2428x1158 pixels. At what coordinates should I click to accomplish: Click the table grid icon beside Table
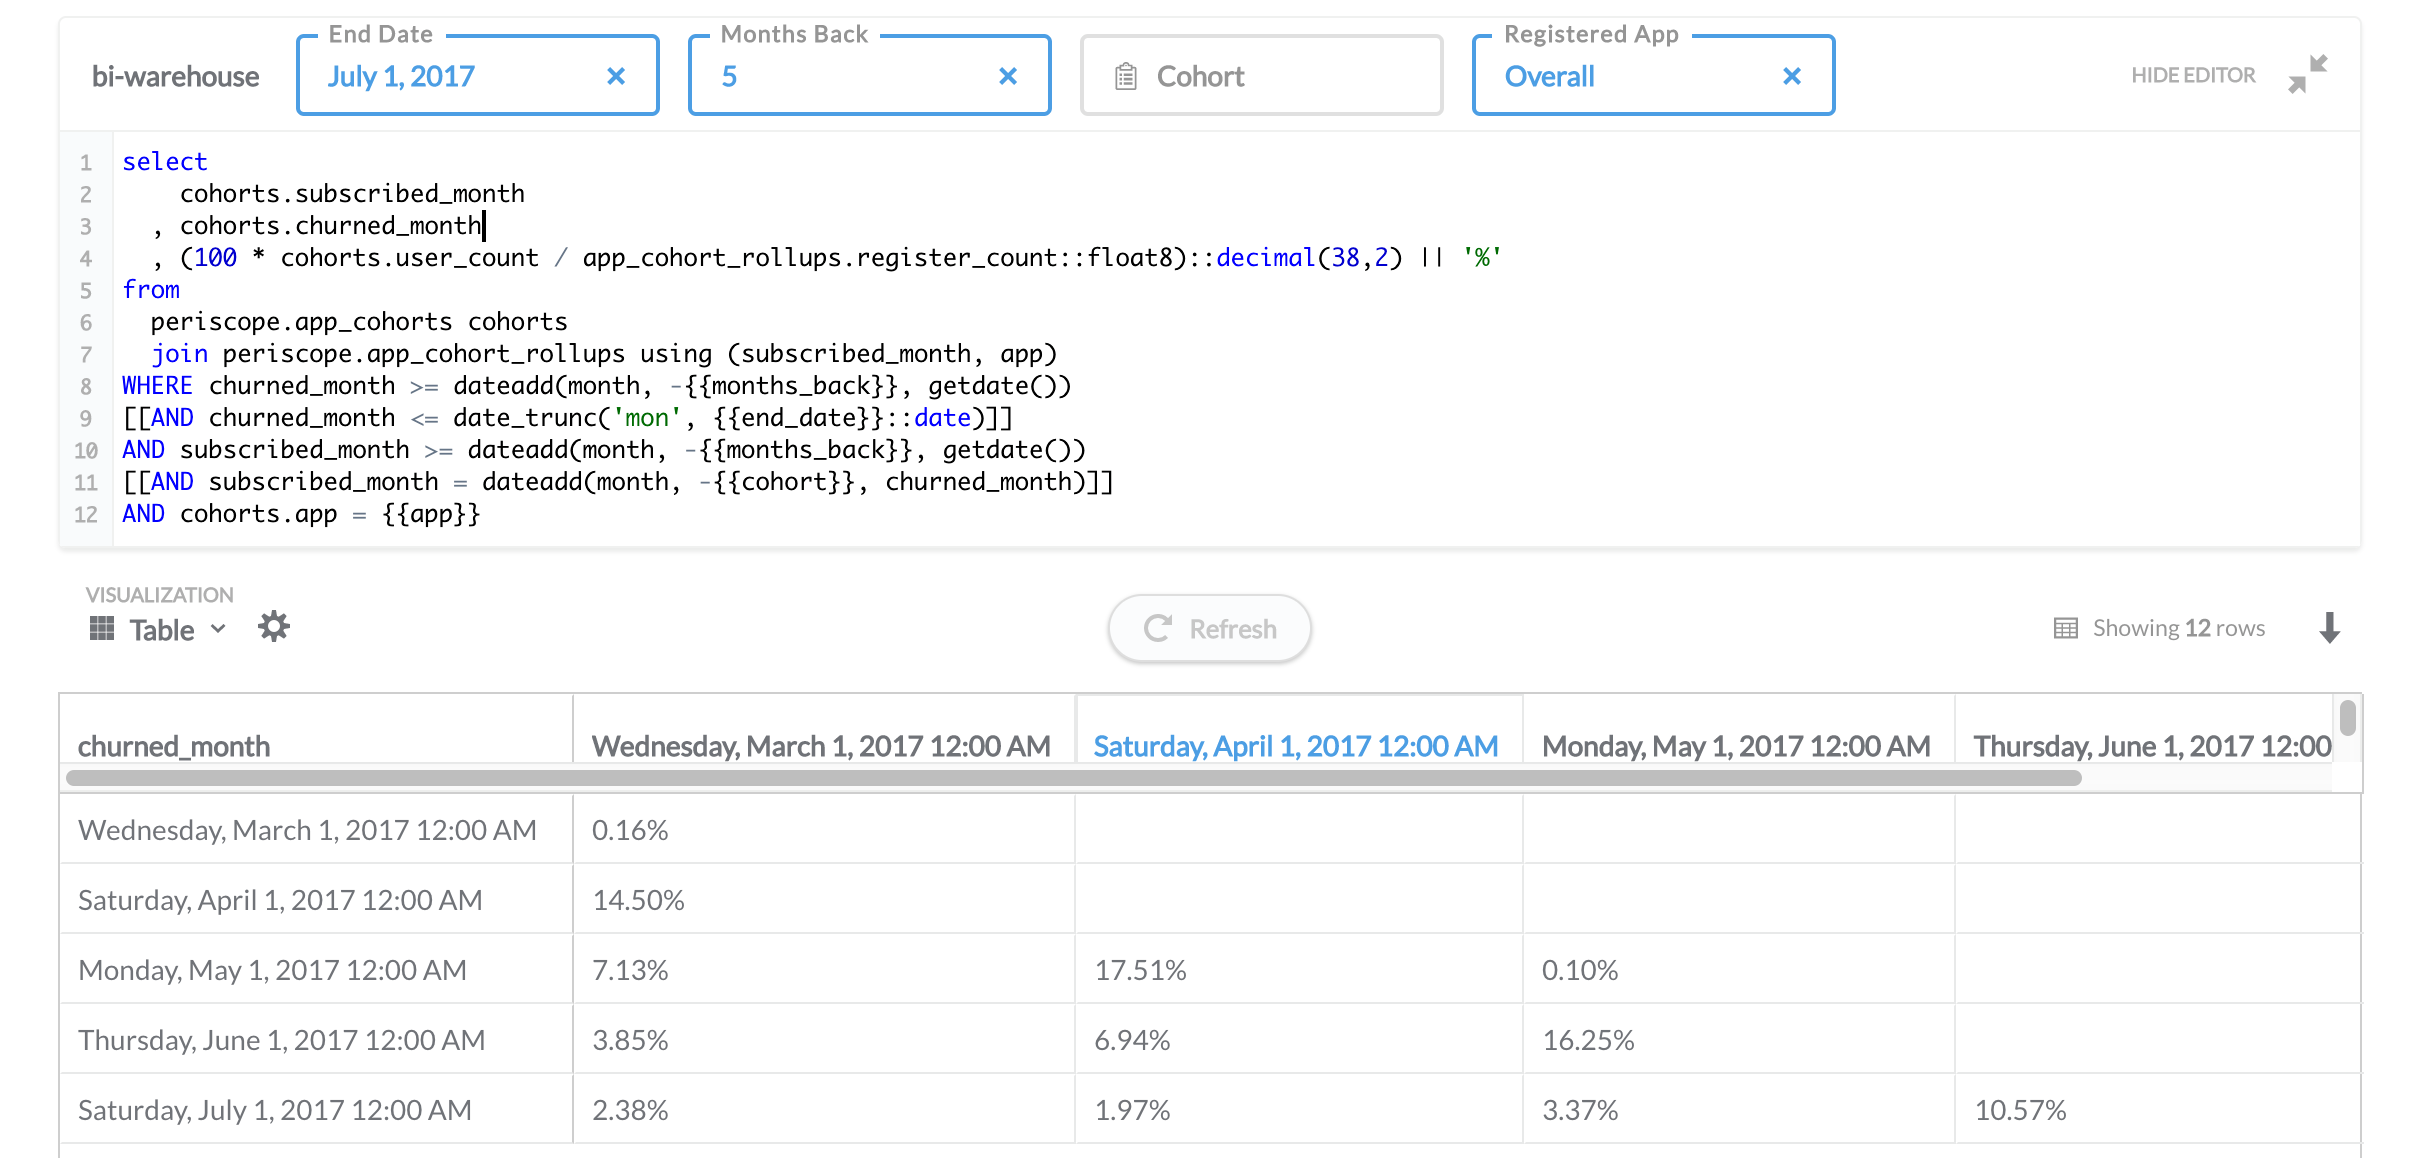pos(102,629)
